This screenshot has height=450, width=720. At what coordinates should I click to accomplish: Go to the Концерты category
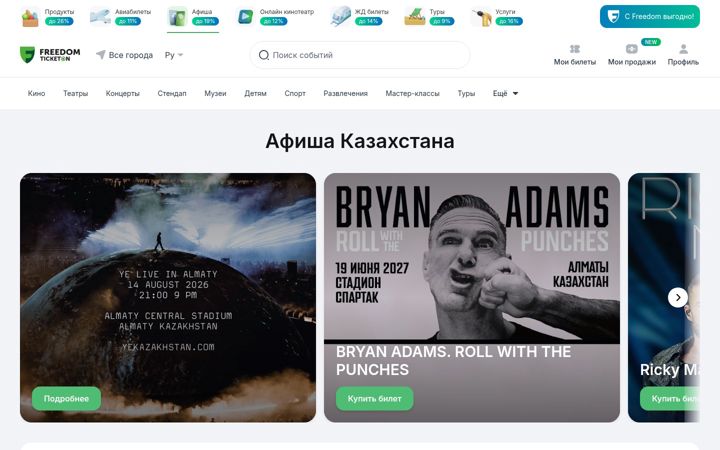tap(123, 93)
